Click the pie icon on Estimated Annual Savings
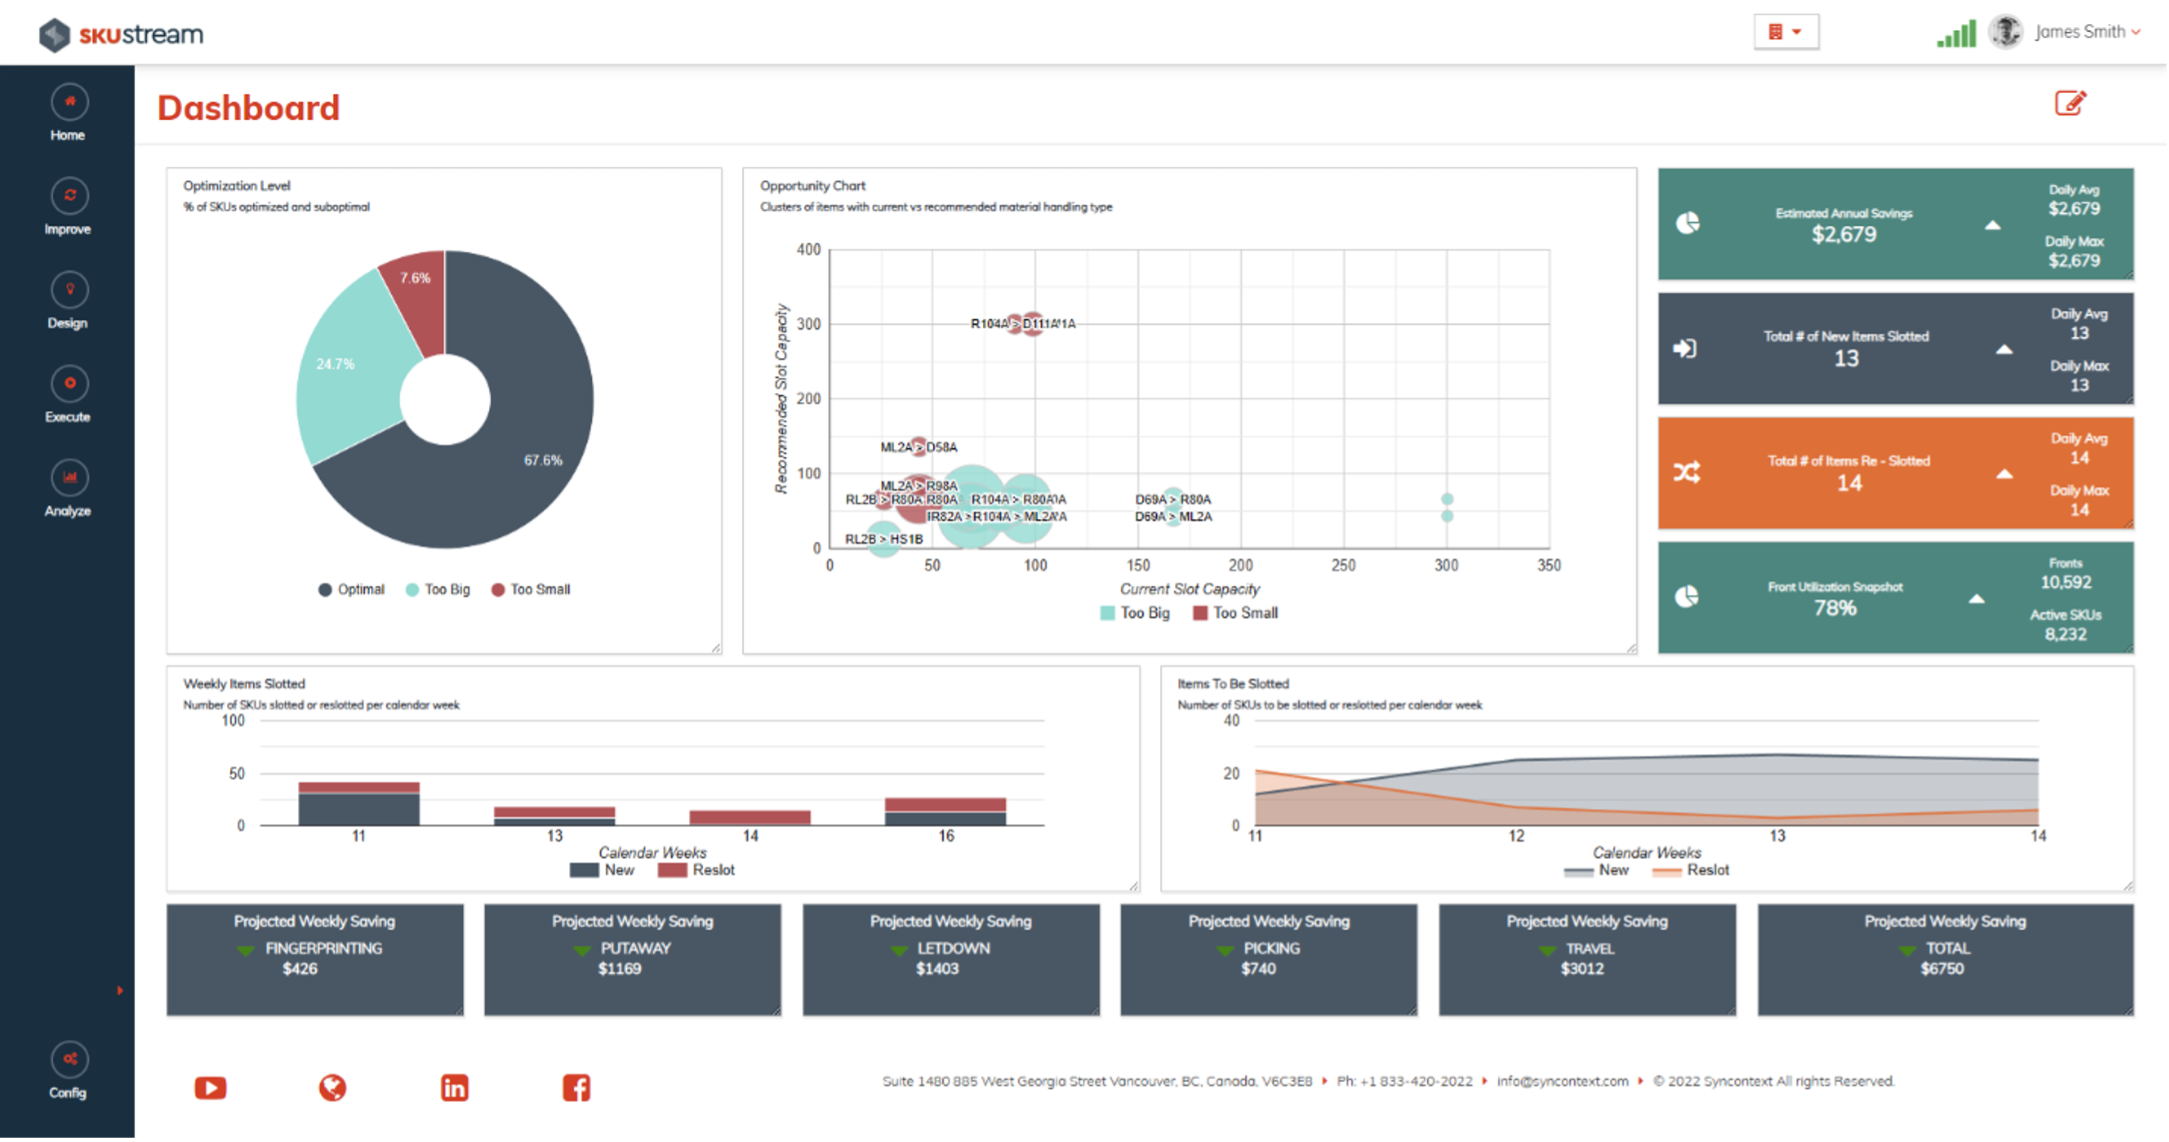This screenshot has height=1142, width=2169. [1688, 223]
